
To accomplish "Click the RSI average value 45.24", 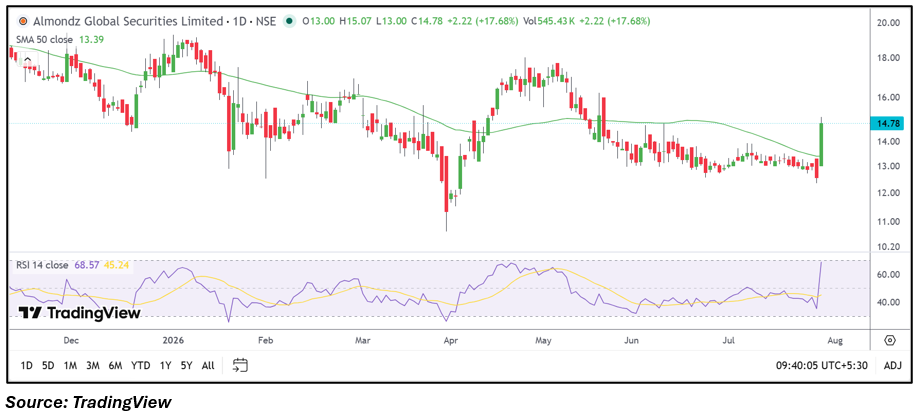I will point(115,265).
